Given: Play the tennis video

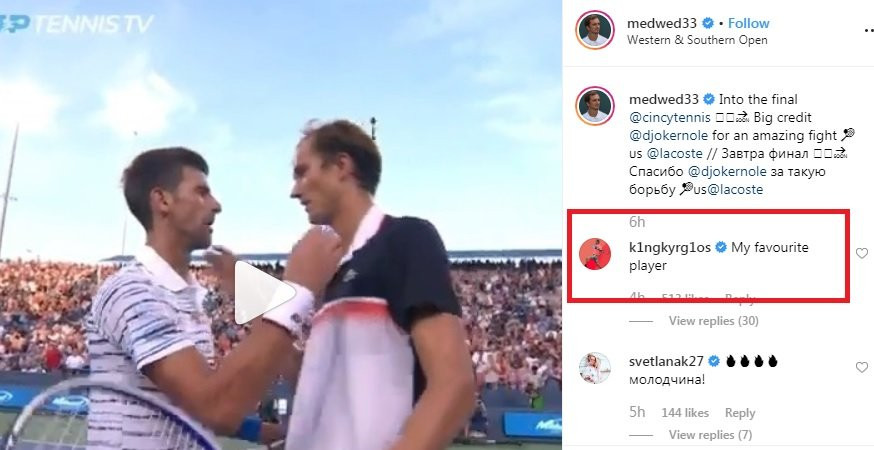Looking at the screenshot, I should (x=264, y=293).
